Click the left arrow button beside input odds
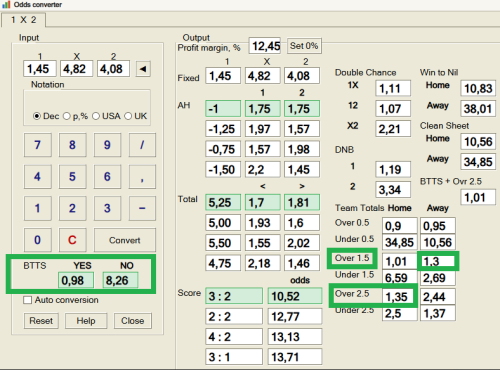The height and width of the screenshot is (370, 500). pos(143,69)
